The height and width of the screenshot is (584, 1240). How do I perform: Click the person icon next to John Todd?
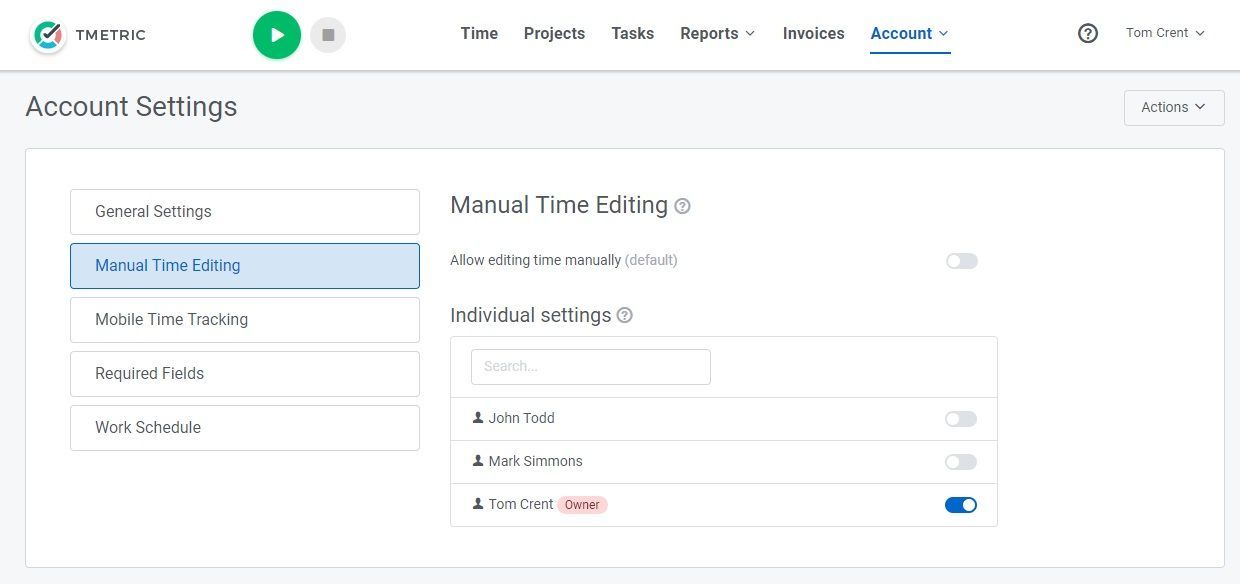(x=478, y=418)
